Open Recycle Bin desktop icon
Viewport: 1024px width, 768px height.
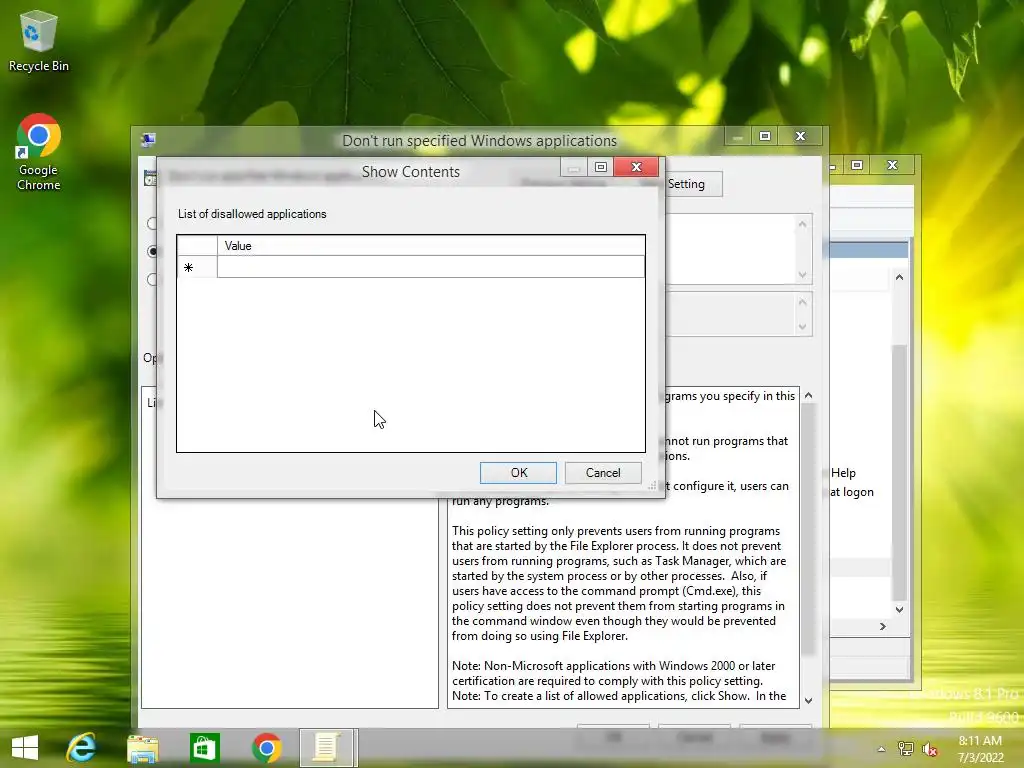[39, 40]
